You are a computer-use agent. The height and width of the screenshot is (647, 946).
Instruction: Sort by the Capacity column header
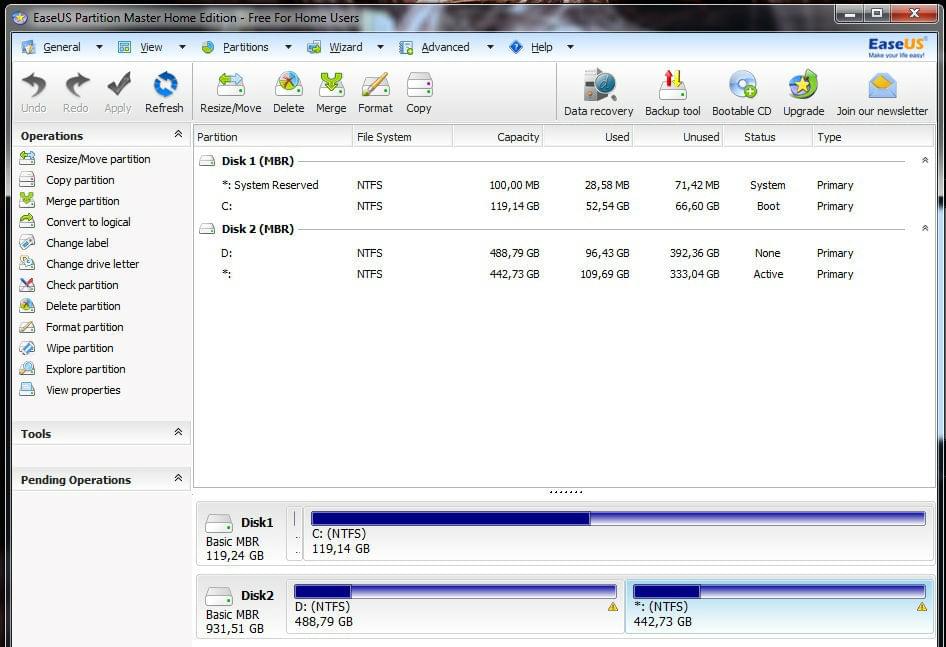pos(497,137)
